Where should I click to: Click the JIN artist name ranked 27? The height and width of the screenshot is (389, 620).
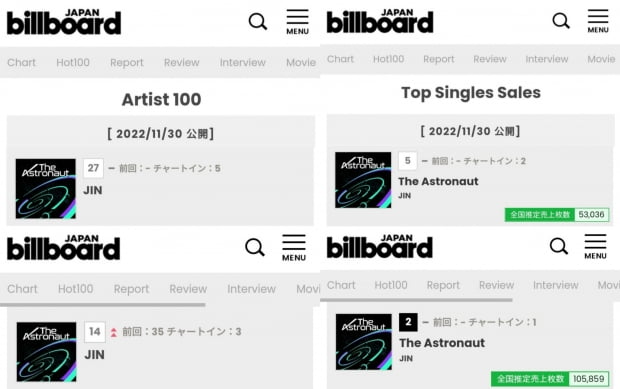click(93, 191)
